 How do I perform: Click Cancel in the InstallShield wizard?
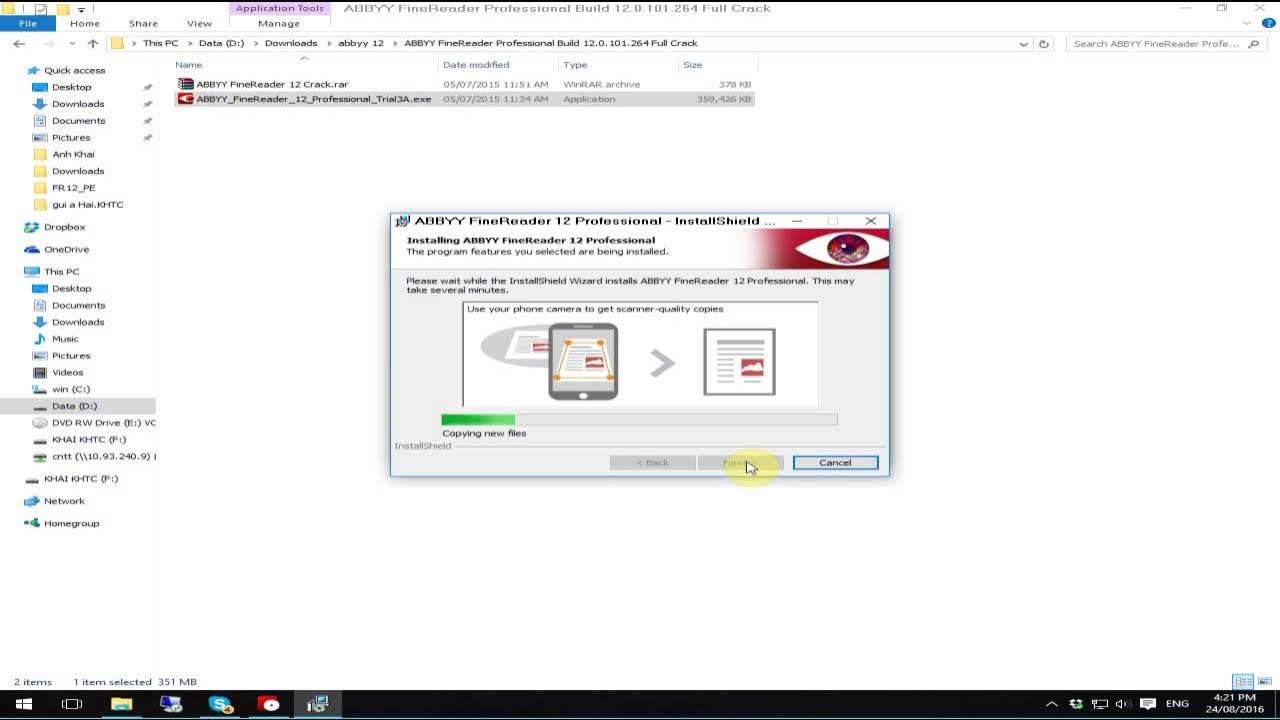[x=835, y=462]
